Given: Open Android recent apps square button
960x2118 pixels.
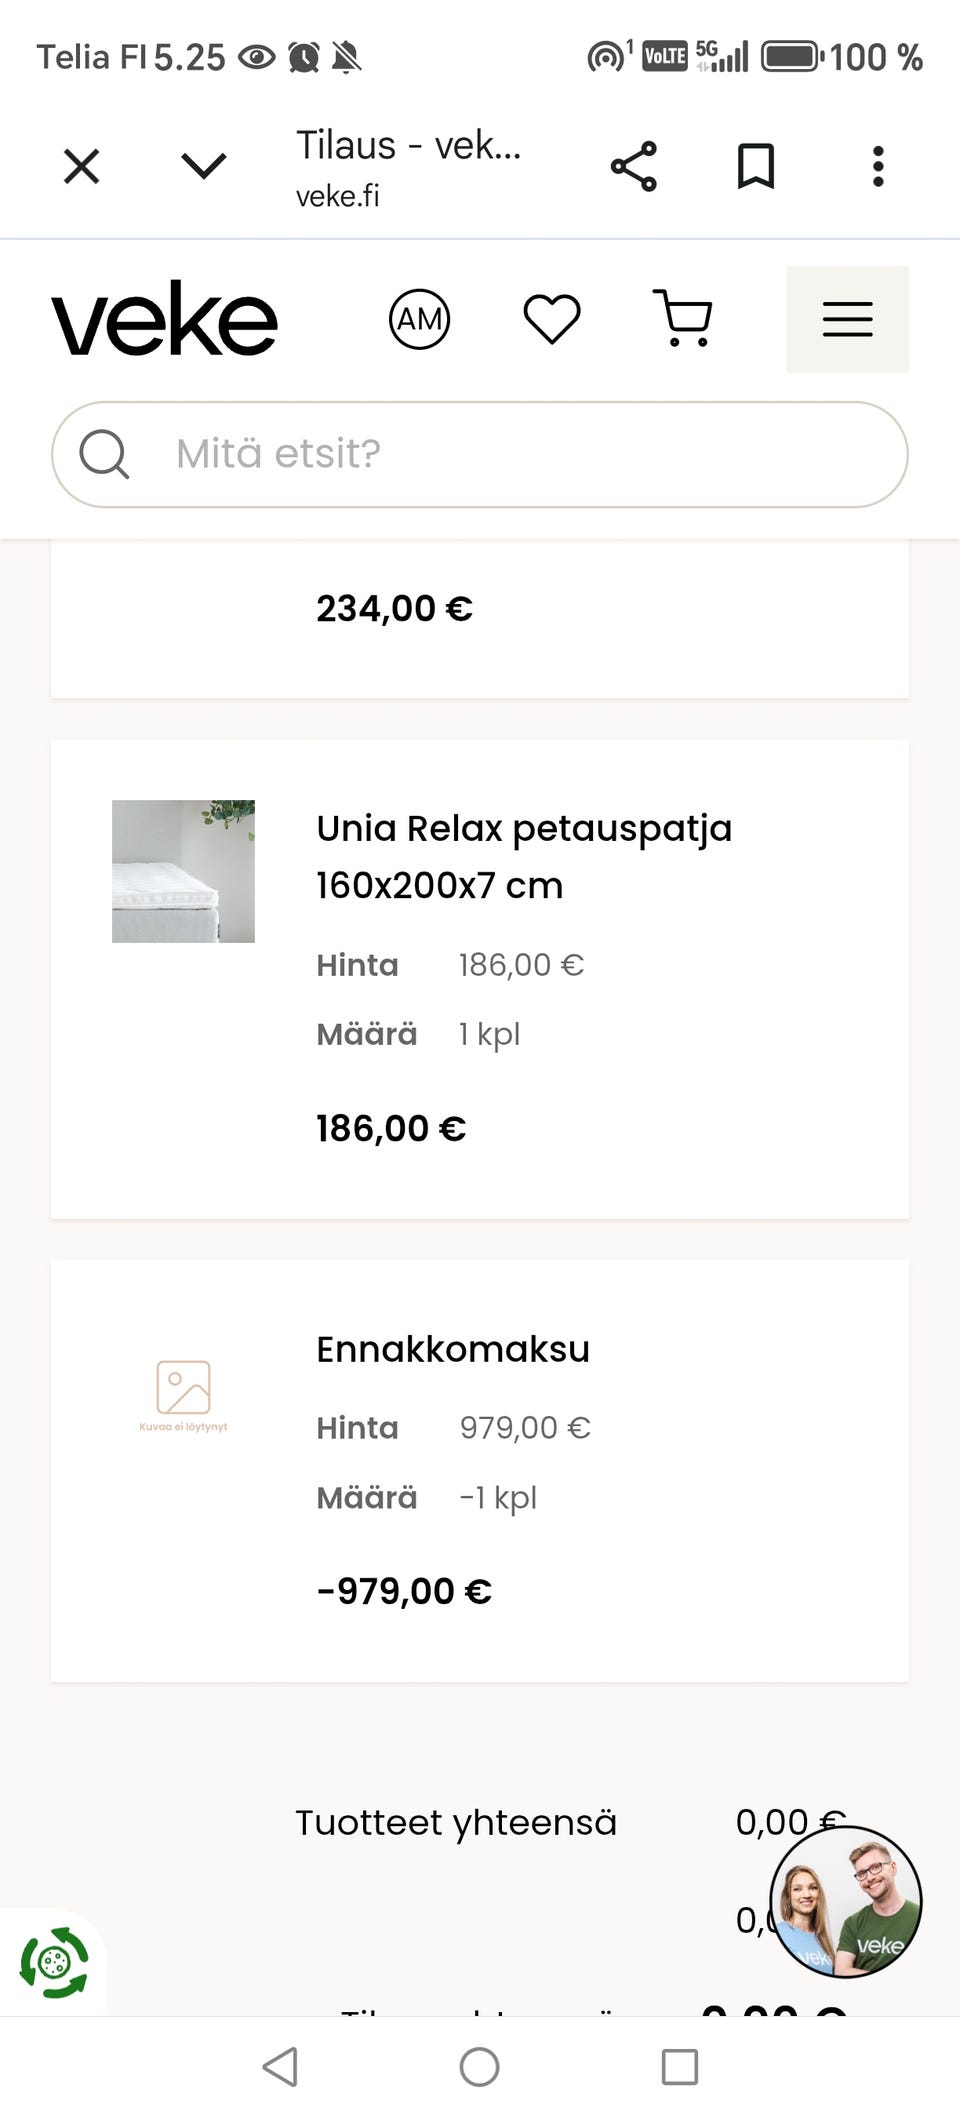Looking at the screenshot, I should tap(680, 2066).
